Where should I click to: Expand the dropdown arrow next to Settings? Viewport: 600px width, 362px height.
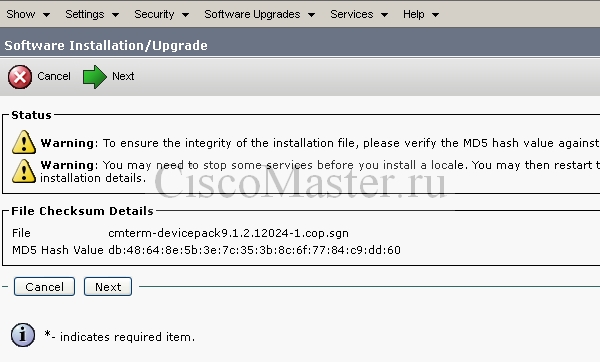(115, 15)
